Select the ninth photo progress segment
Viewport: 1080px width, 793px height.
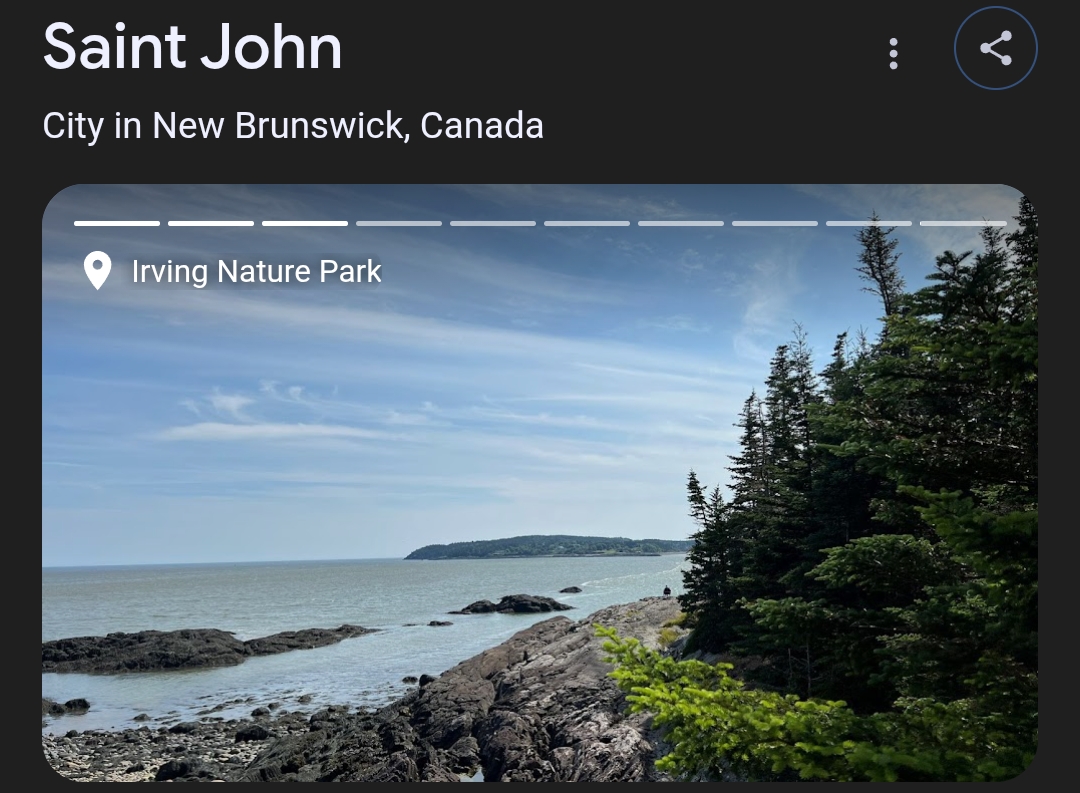869,223
